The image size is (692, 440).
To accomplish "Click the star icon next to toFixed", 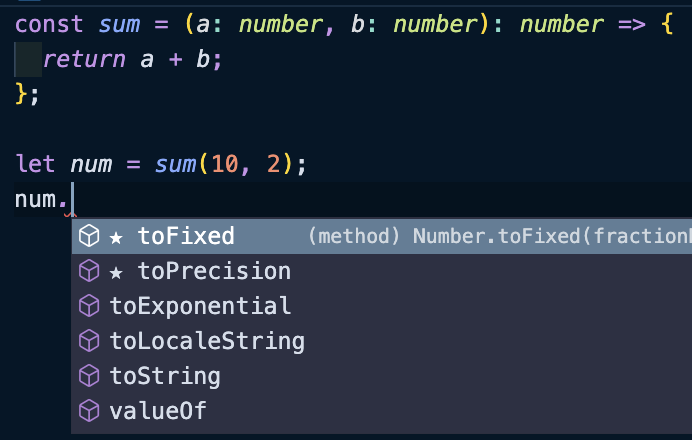I will pos(116,238).
